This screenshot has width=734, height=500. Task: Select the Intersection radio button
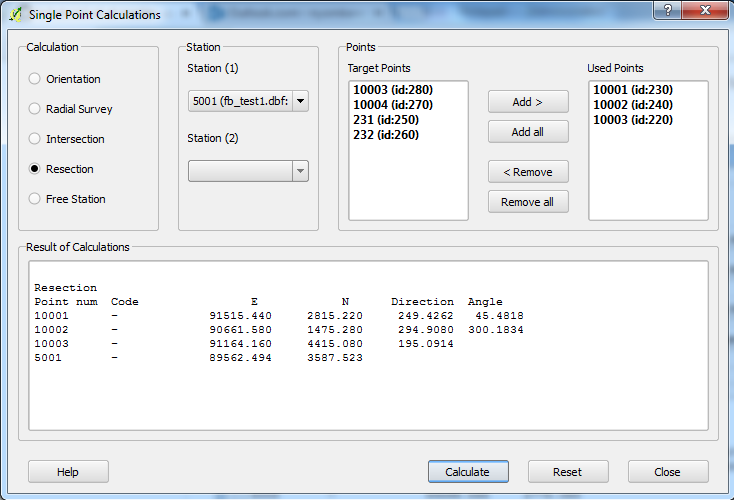[x=36, y=139]
